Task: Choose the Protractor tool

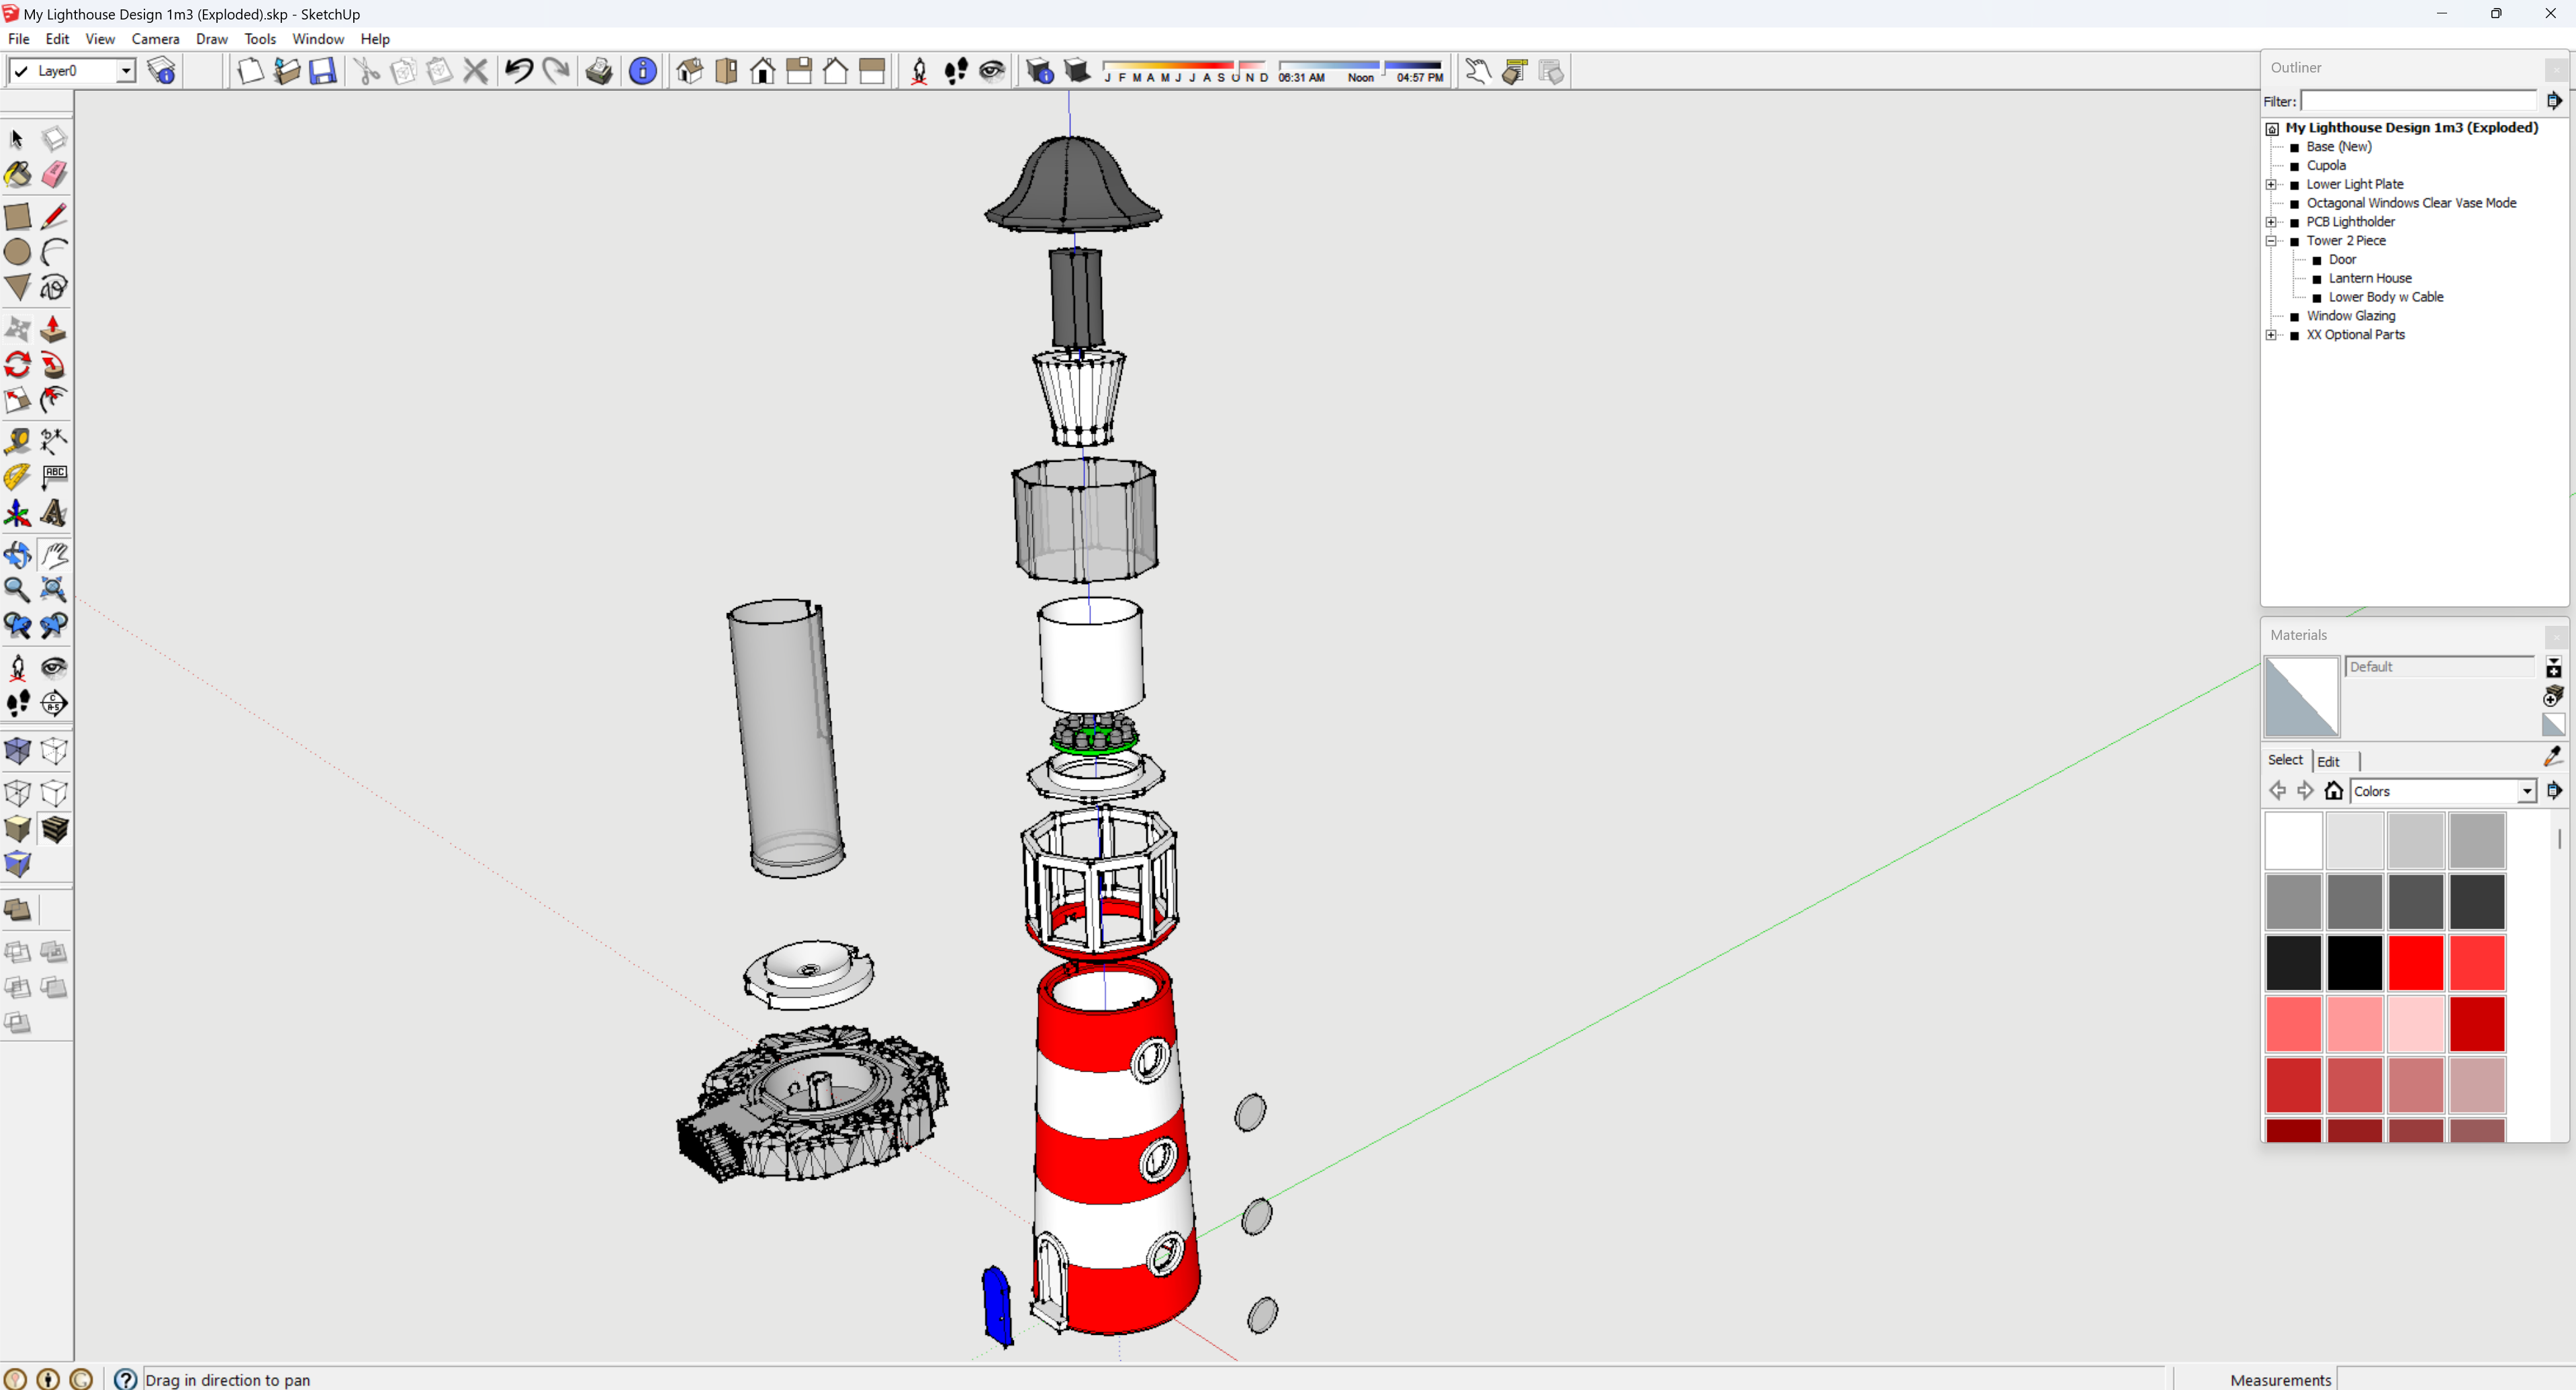Action: [17, 477]
